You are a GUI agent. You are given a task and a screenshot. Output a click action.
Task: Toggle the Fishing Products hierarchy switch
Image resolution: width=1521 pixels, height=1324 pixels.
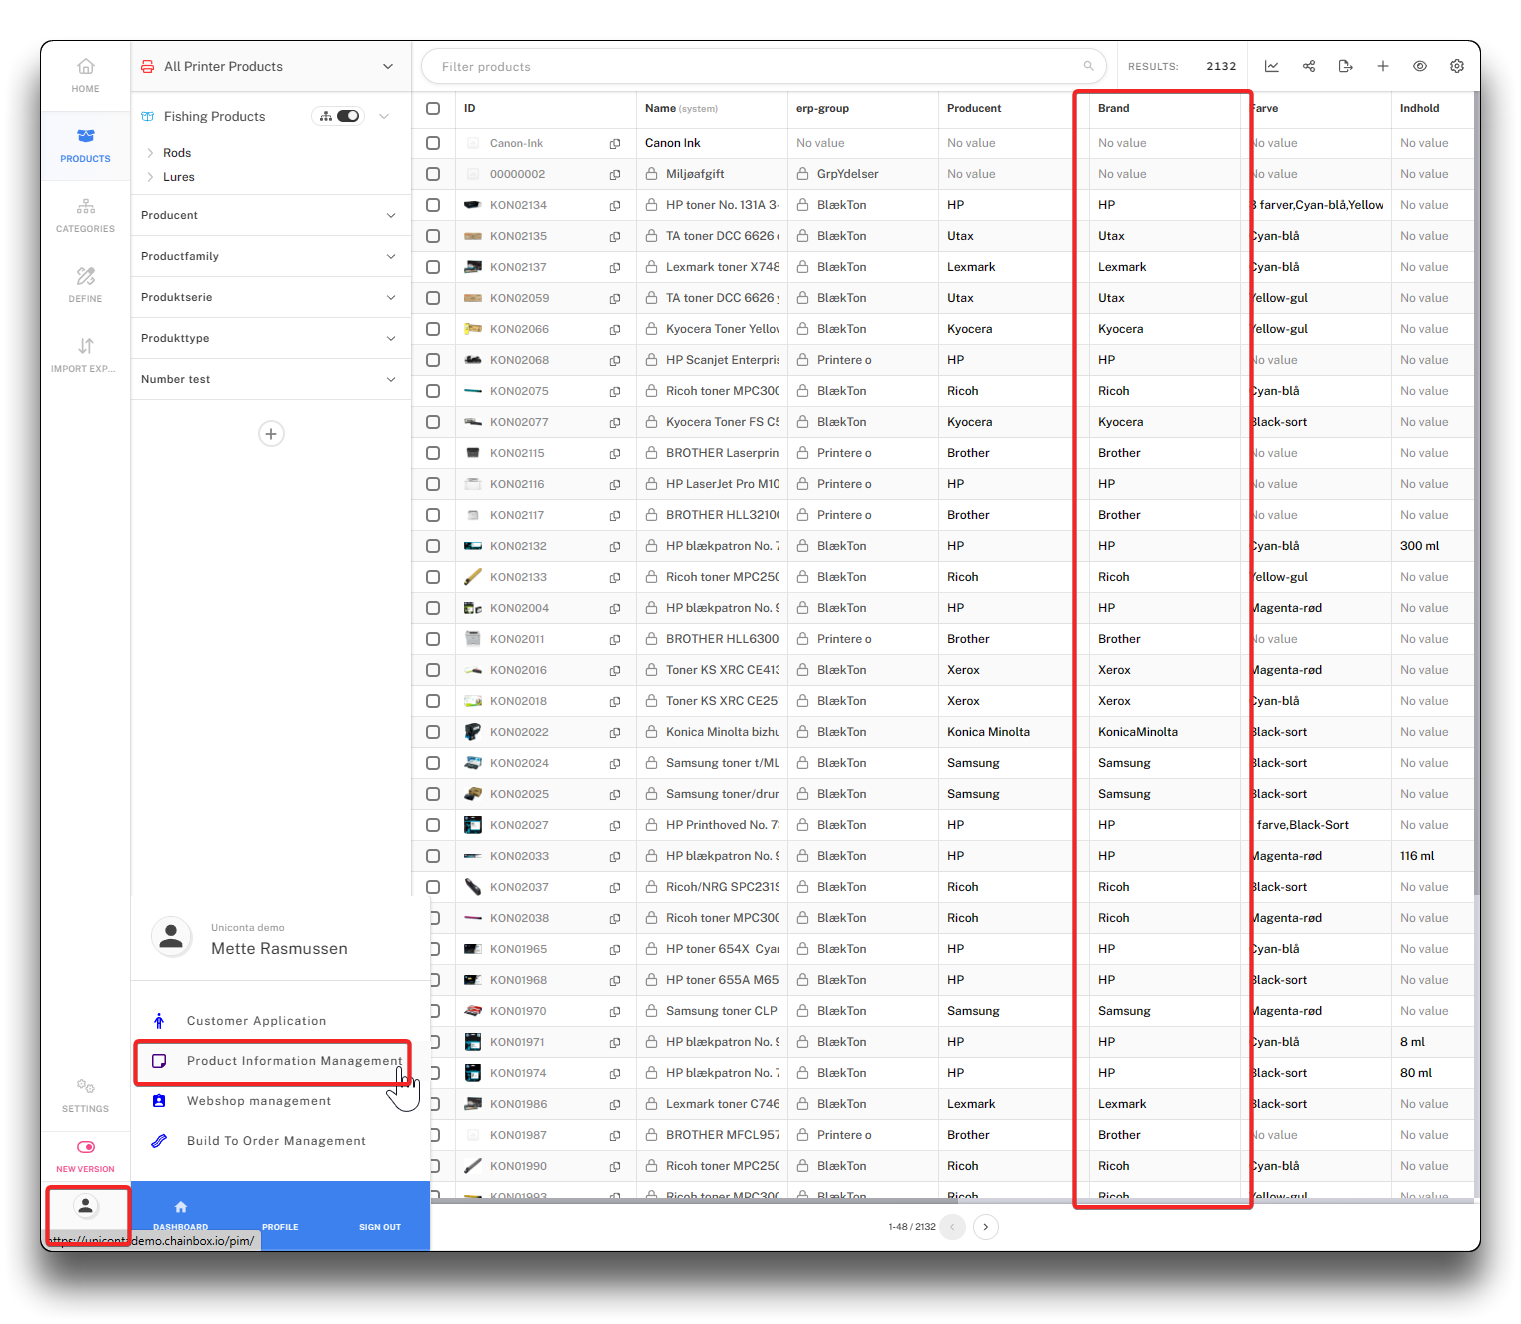click(x=347, y=116)
